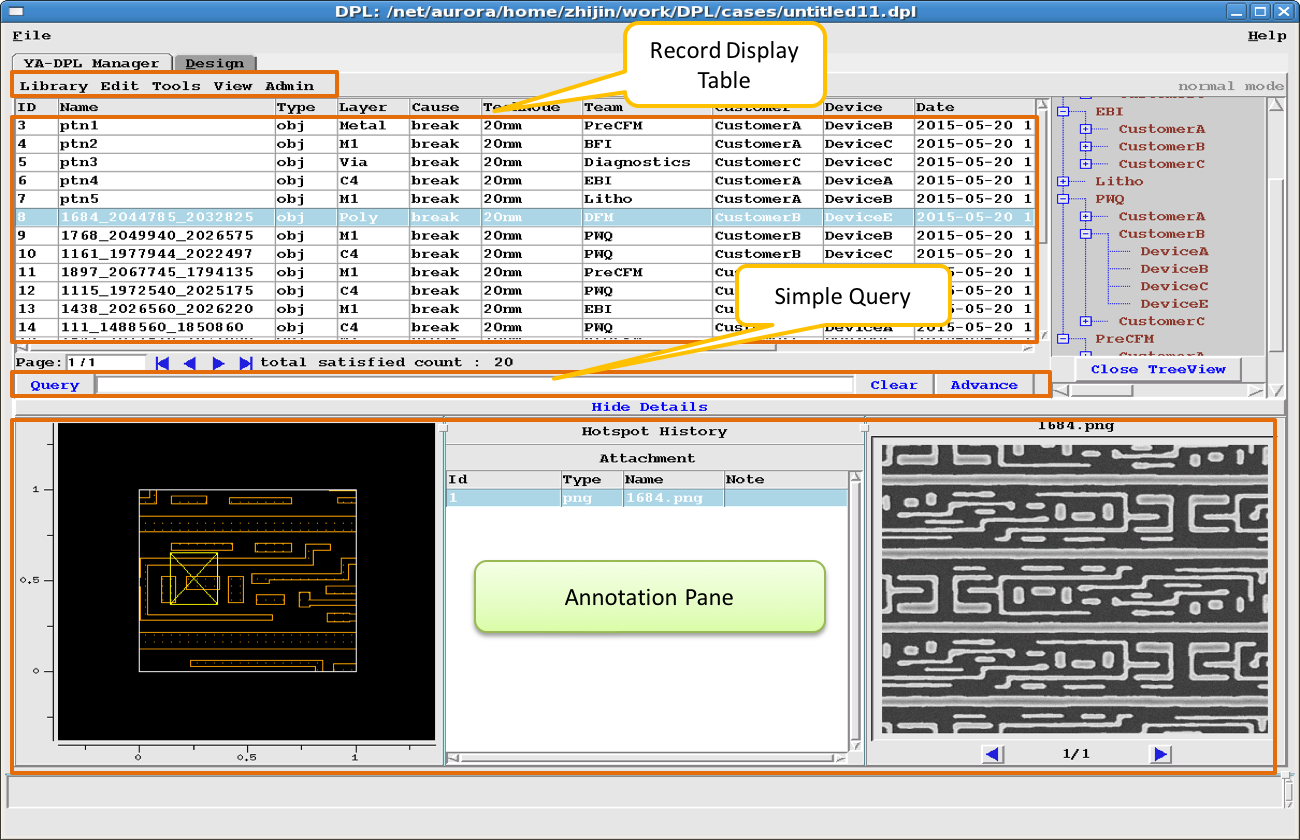Screen dimensions: 1300x840
Task: Select DeviceE in the tree view
Action: coord(1174,304)
